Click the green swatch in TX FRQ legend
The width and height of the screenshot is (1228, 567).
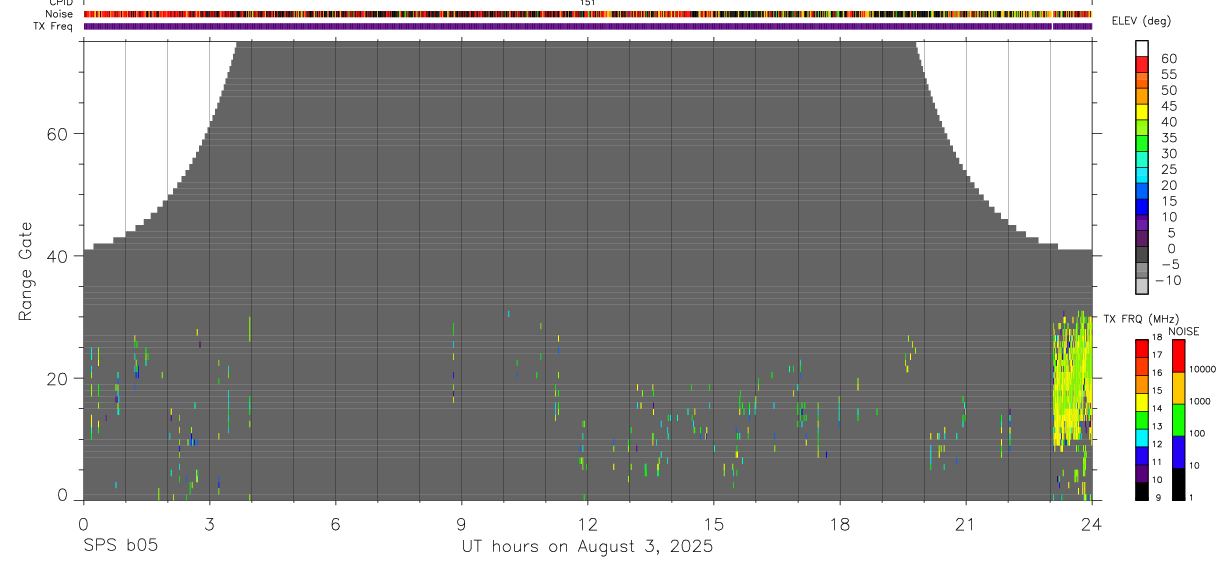coord(1142,420)
